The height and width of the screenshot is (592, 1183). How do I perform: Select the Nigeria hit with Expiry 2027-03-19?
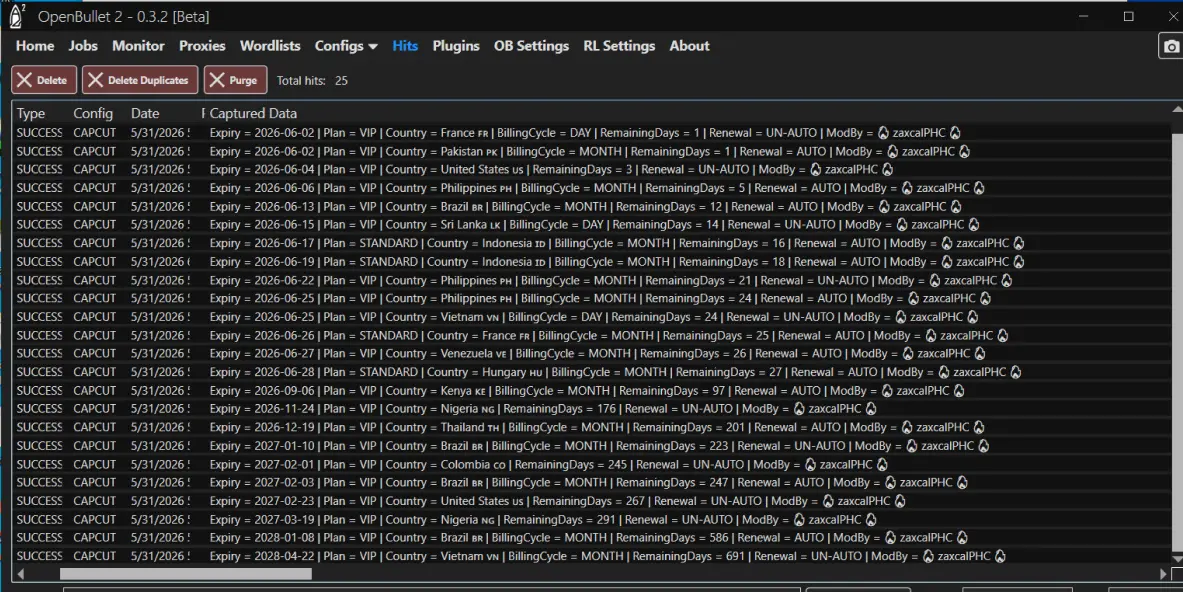pos(591,520)
